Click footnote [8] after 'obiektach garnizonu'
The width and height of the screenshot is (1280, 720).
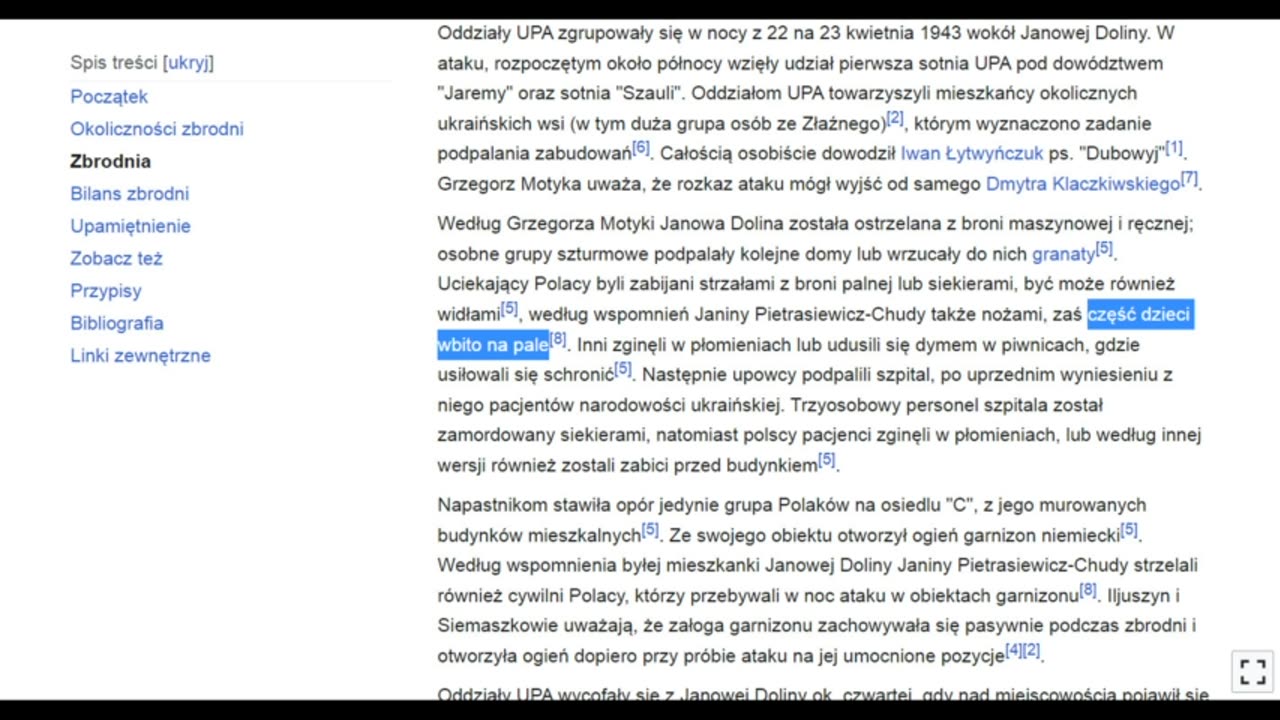pos(1088,590)
